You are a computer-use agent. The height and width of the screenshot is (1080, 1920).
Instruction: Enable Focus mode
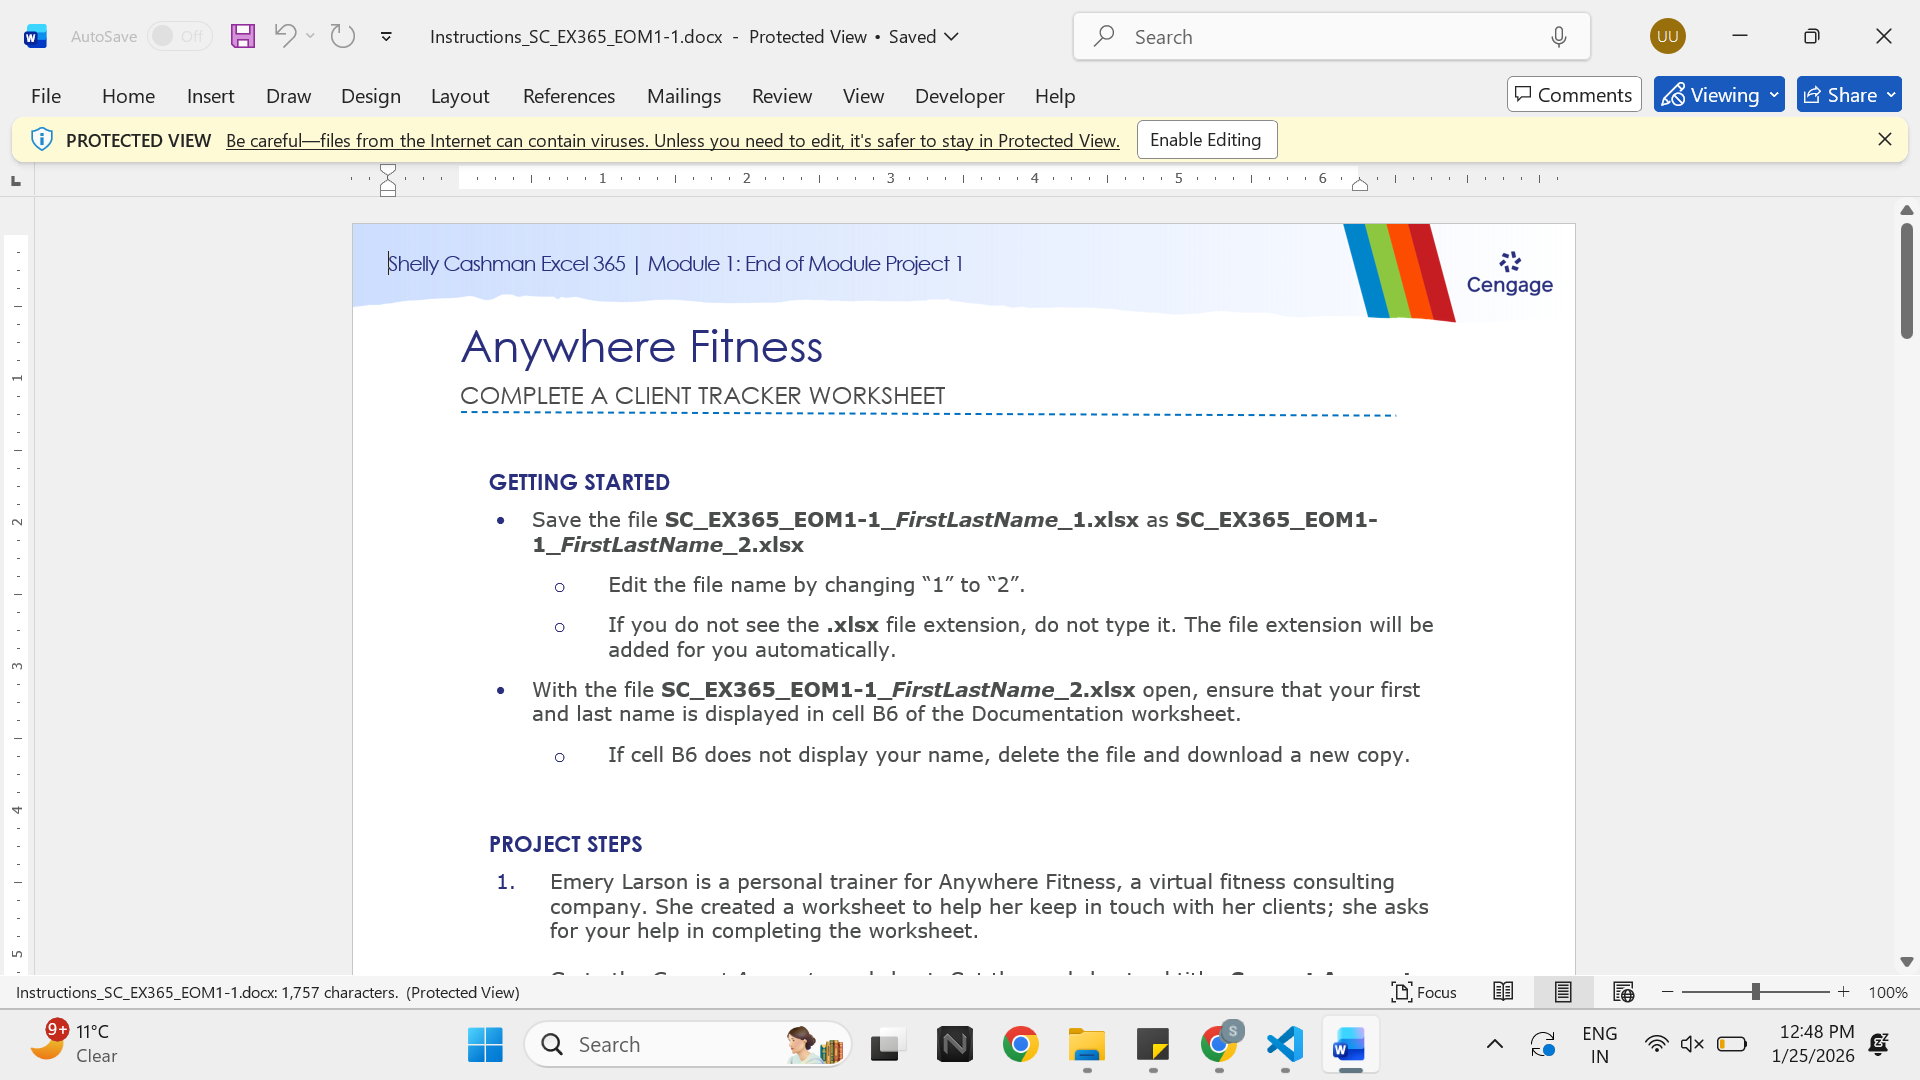coord(1424,992)
